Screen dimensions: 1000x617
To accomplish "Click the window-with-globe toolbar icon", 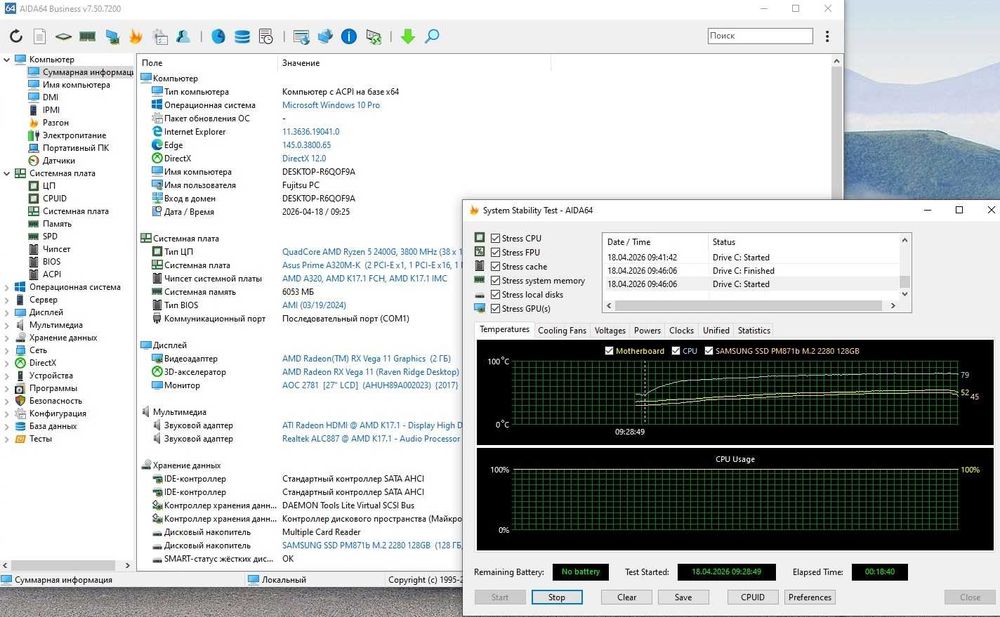I will (301, 36).
